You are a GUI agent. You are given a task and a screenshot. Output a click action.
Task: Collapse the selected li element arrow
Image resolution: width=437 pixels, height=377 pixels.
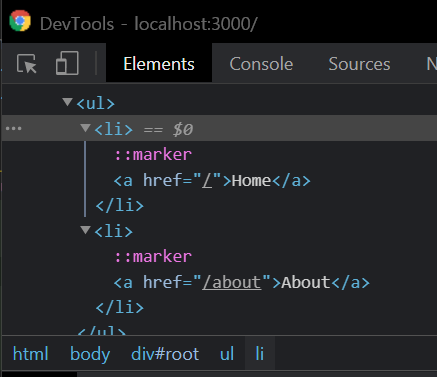coord(86,128)
